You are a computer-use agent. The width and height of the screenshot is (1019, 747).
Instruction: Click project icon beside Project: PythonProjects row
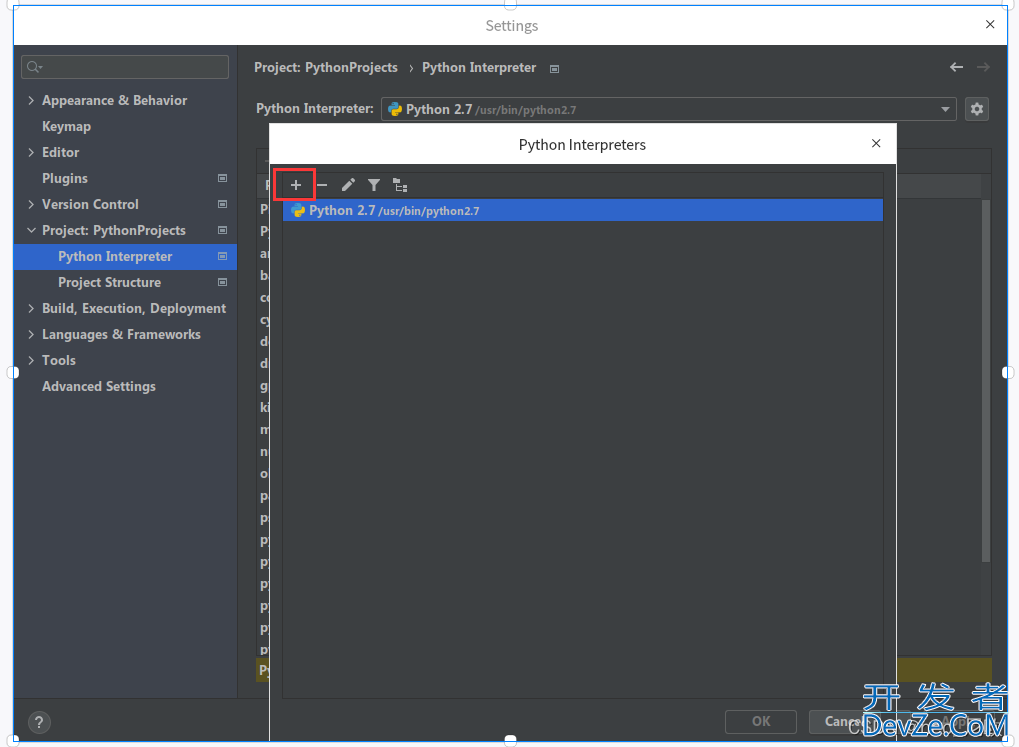[x=222, y=230]
